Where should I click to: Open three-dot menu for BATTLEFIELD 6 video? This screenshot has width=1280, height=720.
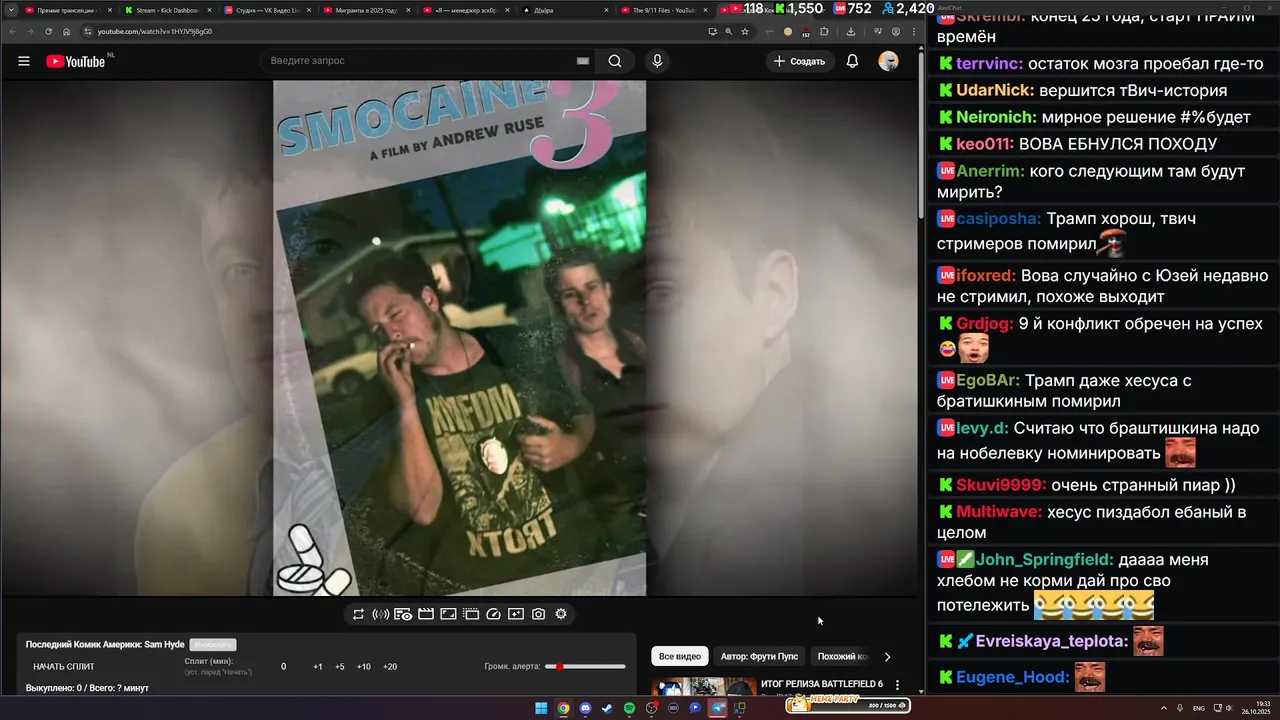pyautogui.click(x=897, y=685)
